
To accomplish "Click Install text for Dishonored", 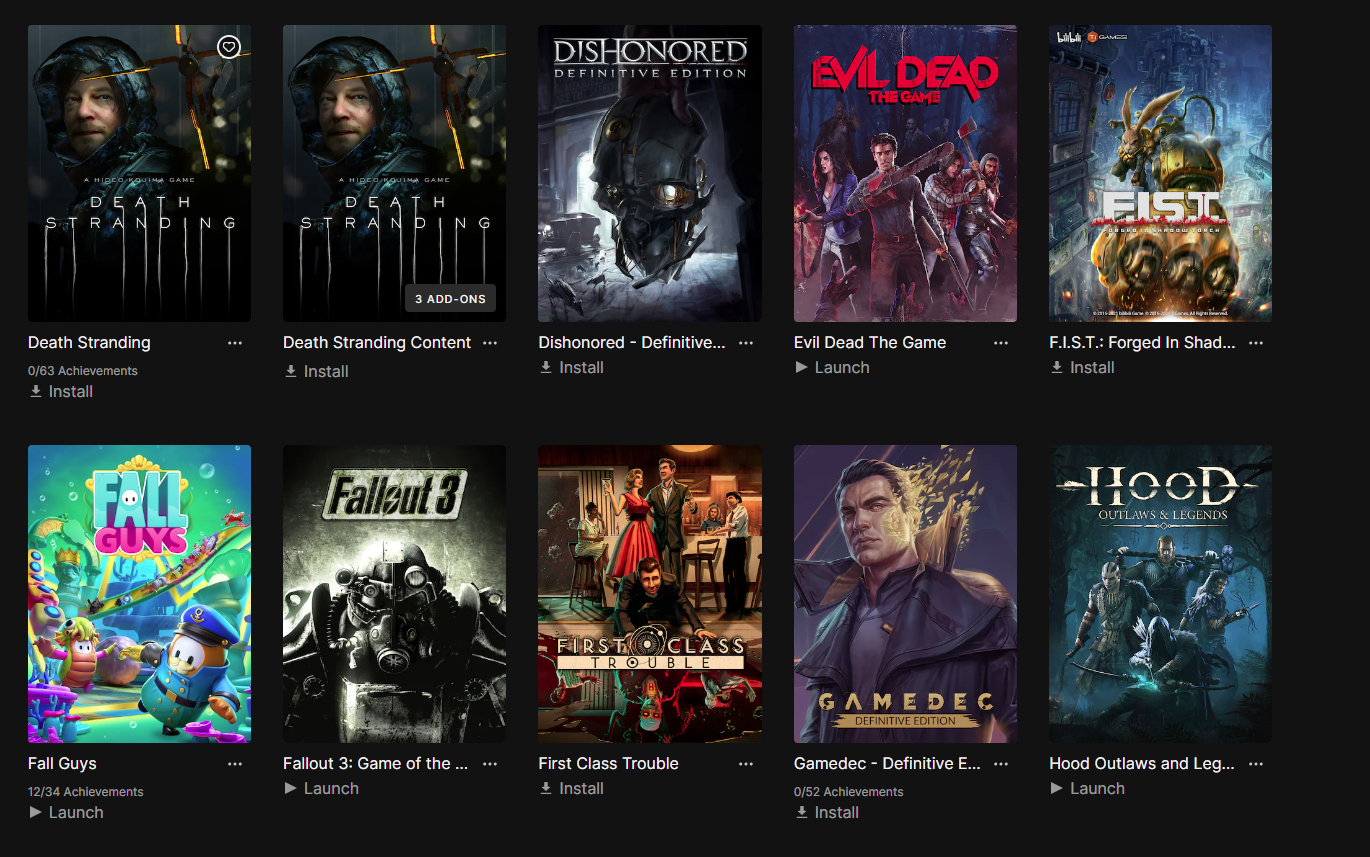I will pyautogui.click(x=581, y=368).
